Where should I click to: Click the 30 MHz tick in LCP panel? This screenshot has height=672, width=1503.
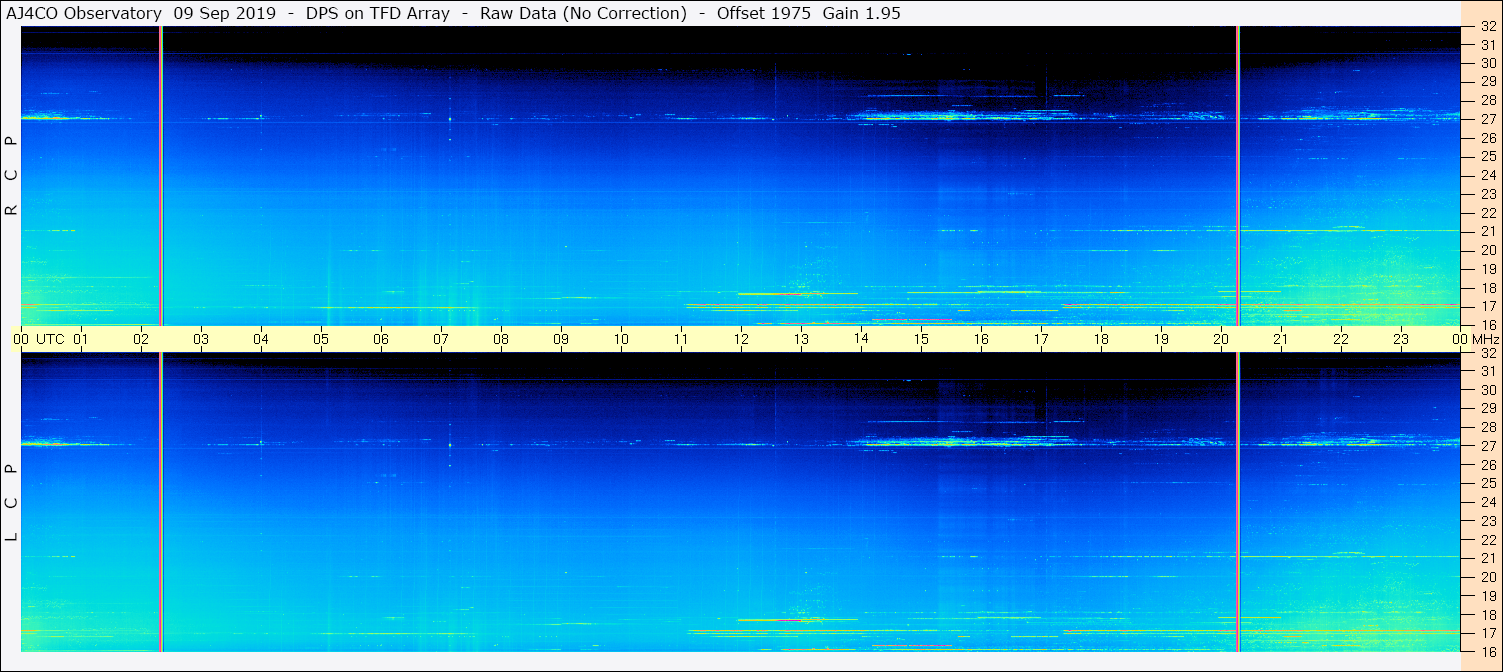(x=1488, y=390)
